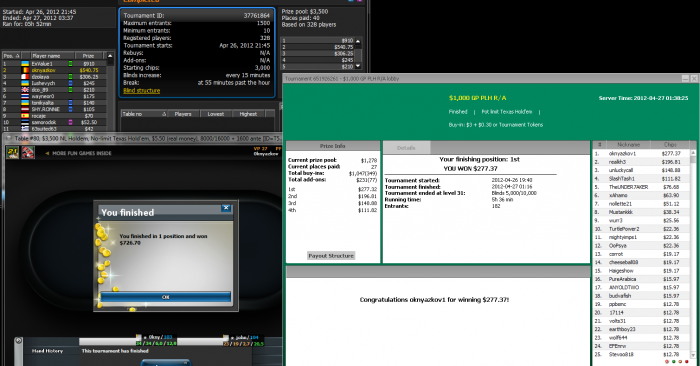Click the Finished status label in lobby
The image size is (700, 366).
pyautogui.click(x=458, y=112)
